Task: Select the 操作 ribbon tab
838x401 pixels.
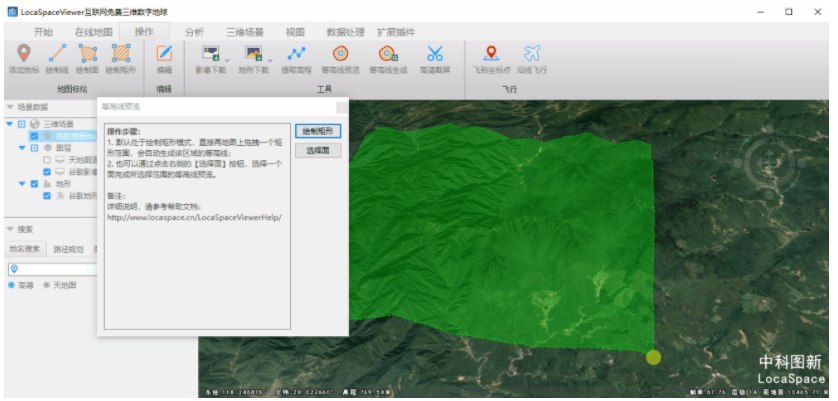Action: [144, 32]
